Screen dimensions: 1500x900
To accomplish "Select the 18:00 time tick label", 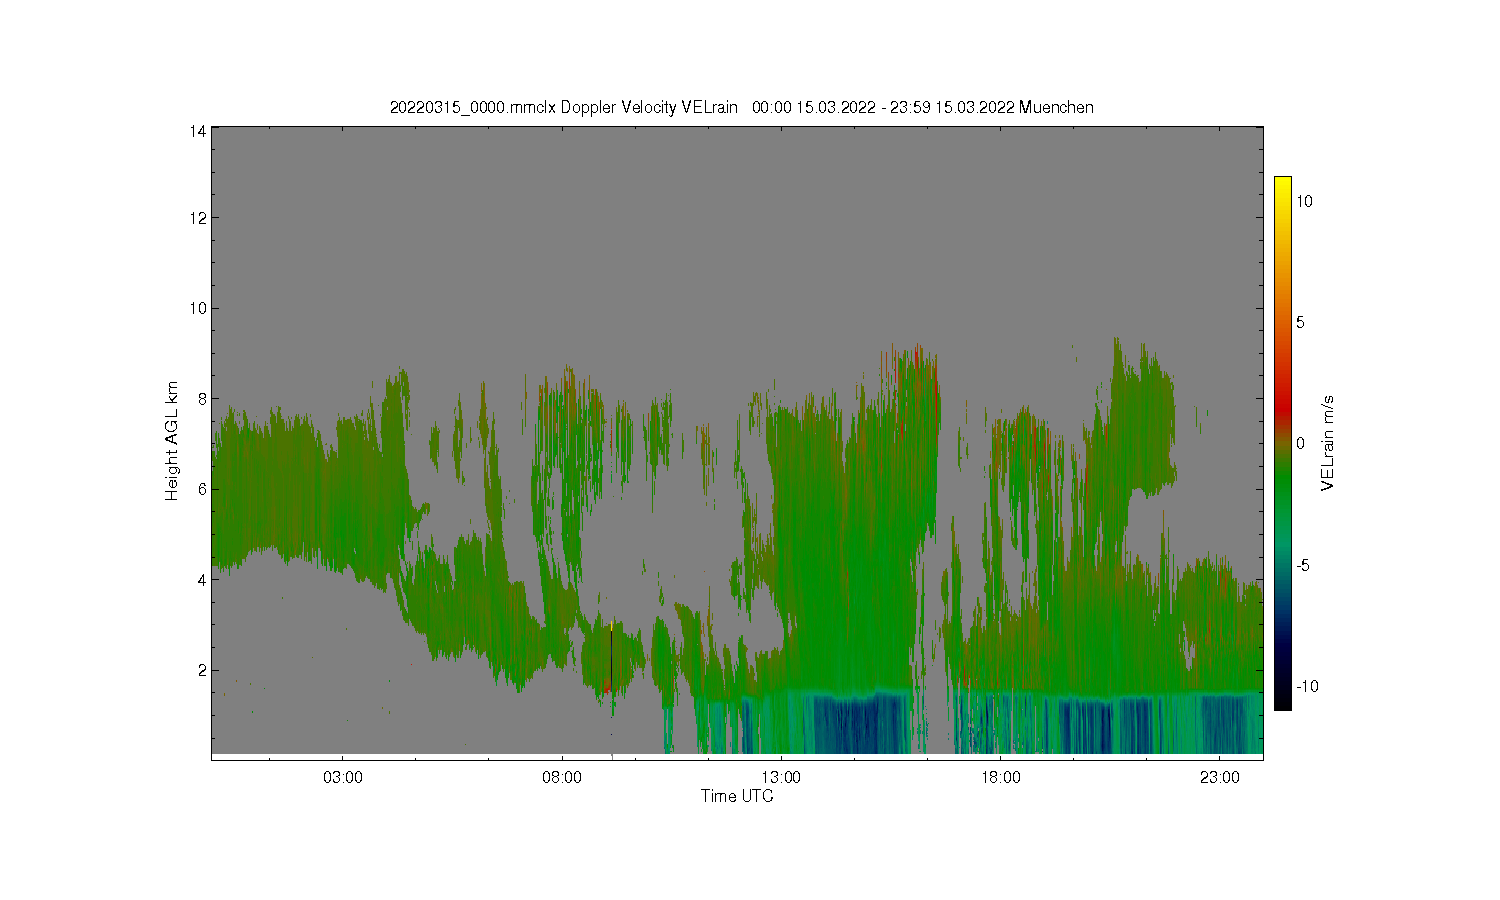I will point(1000,777).
